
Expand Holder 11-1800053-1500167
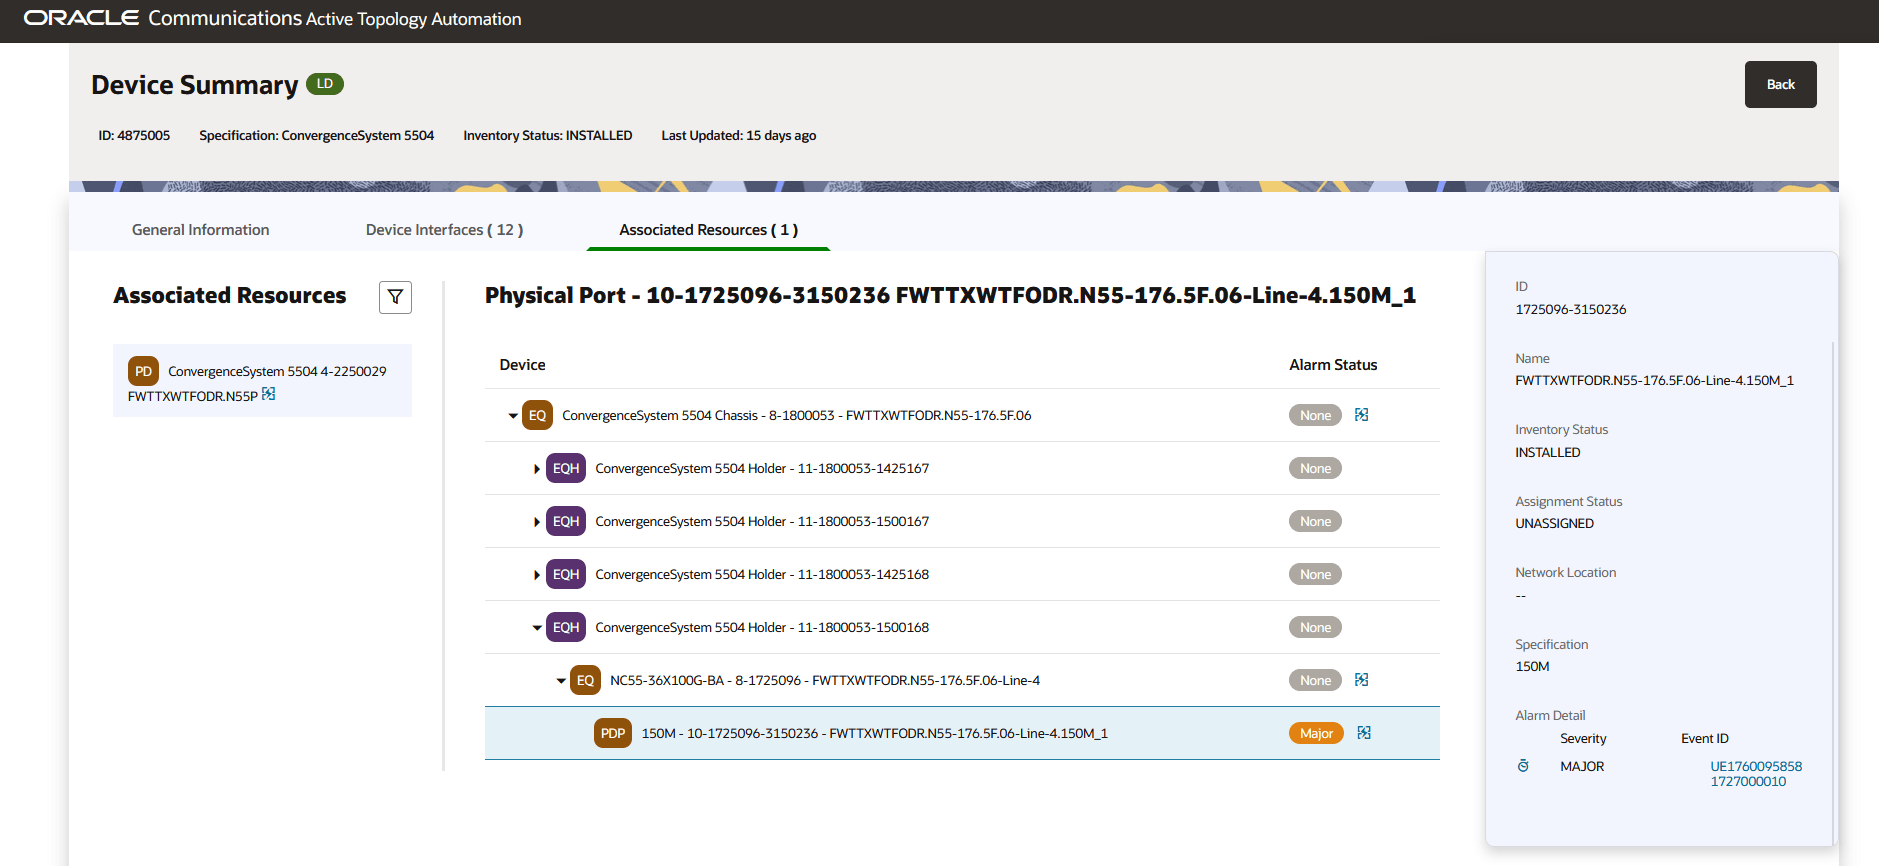537,522
